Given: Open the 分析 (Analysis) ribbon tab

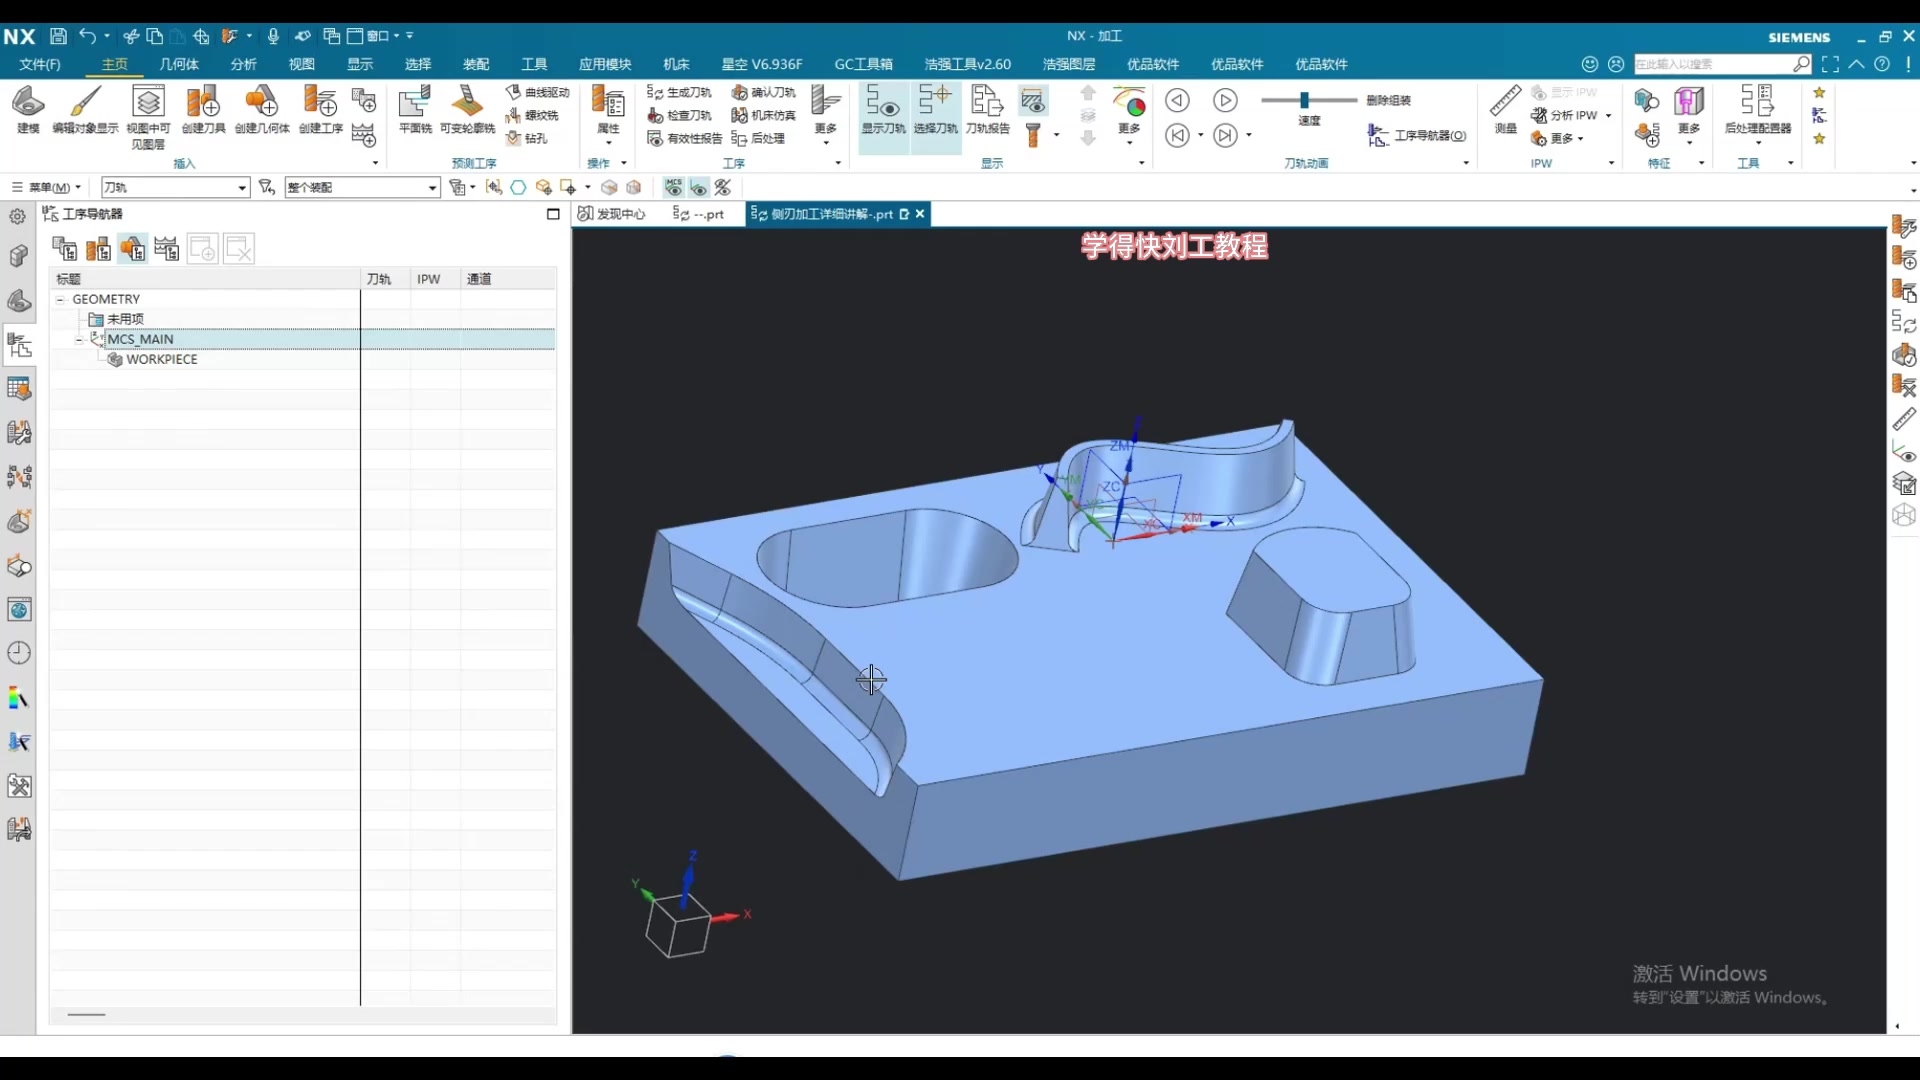Looking at the screenshot, I should [243, 64].
